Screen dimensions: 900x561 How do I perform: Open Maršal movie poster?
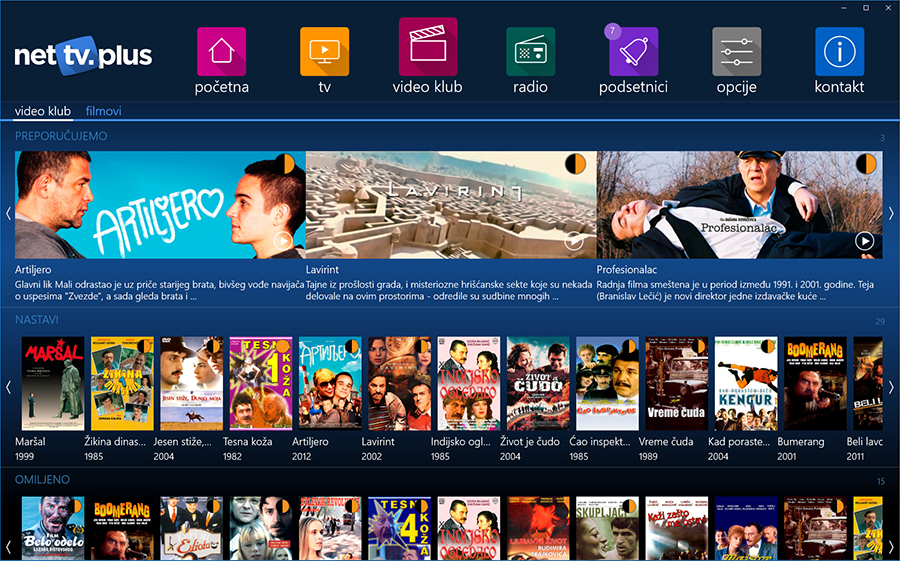[x=53, y=384]
